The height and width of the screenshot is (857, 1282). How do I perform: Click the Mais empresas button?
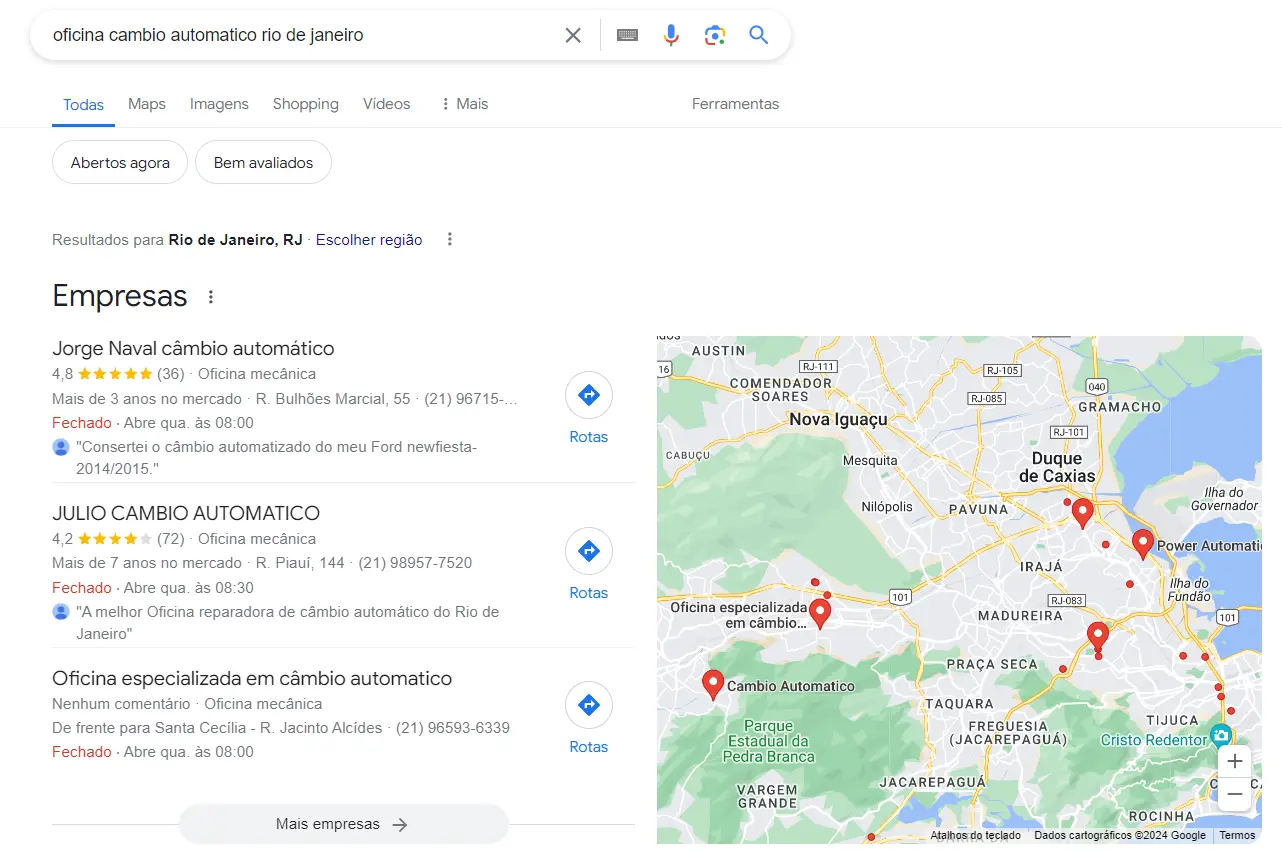click(x=343, y=825)
